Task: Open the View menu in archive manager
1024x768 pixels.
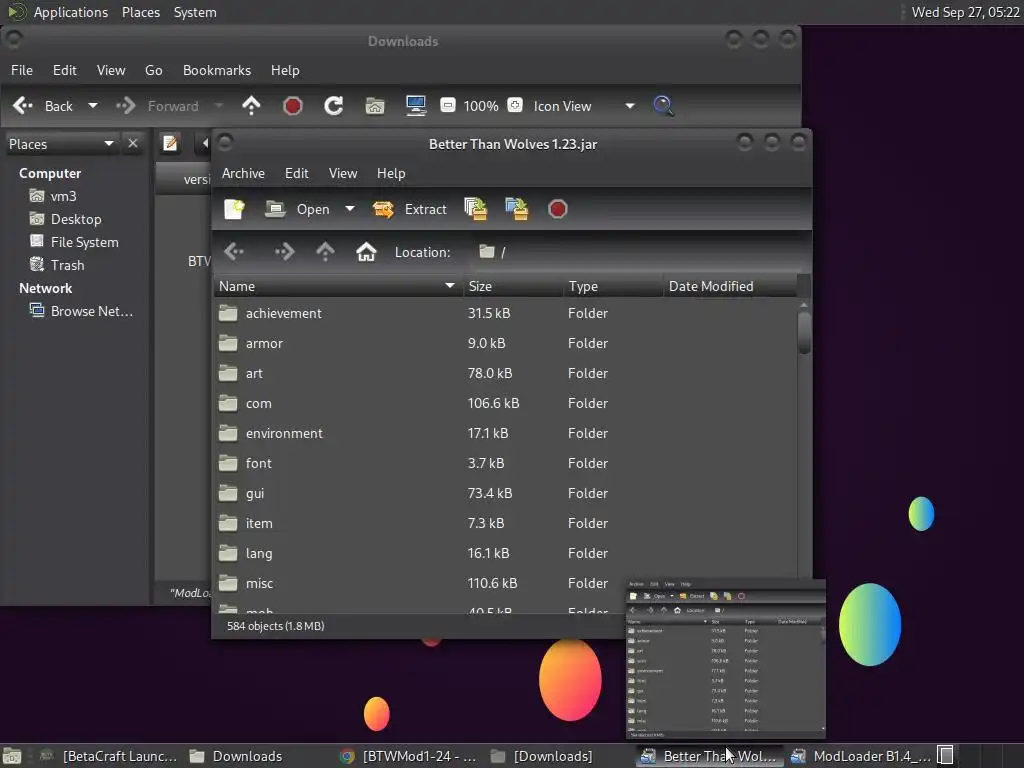Action: click(343, 173)
